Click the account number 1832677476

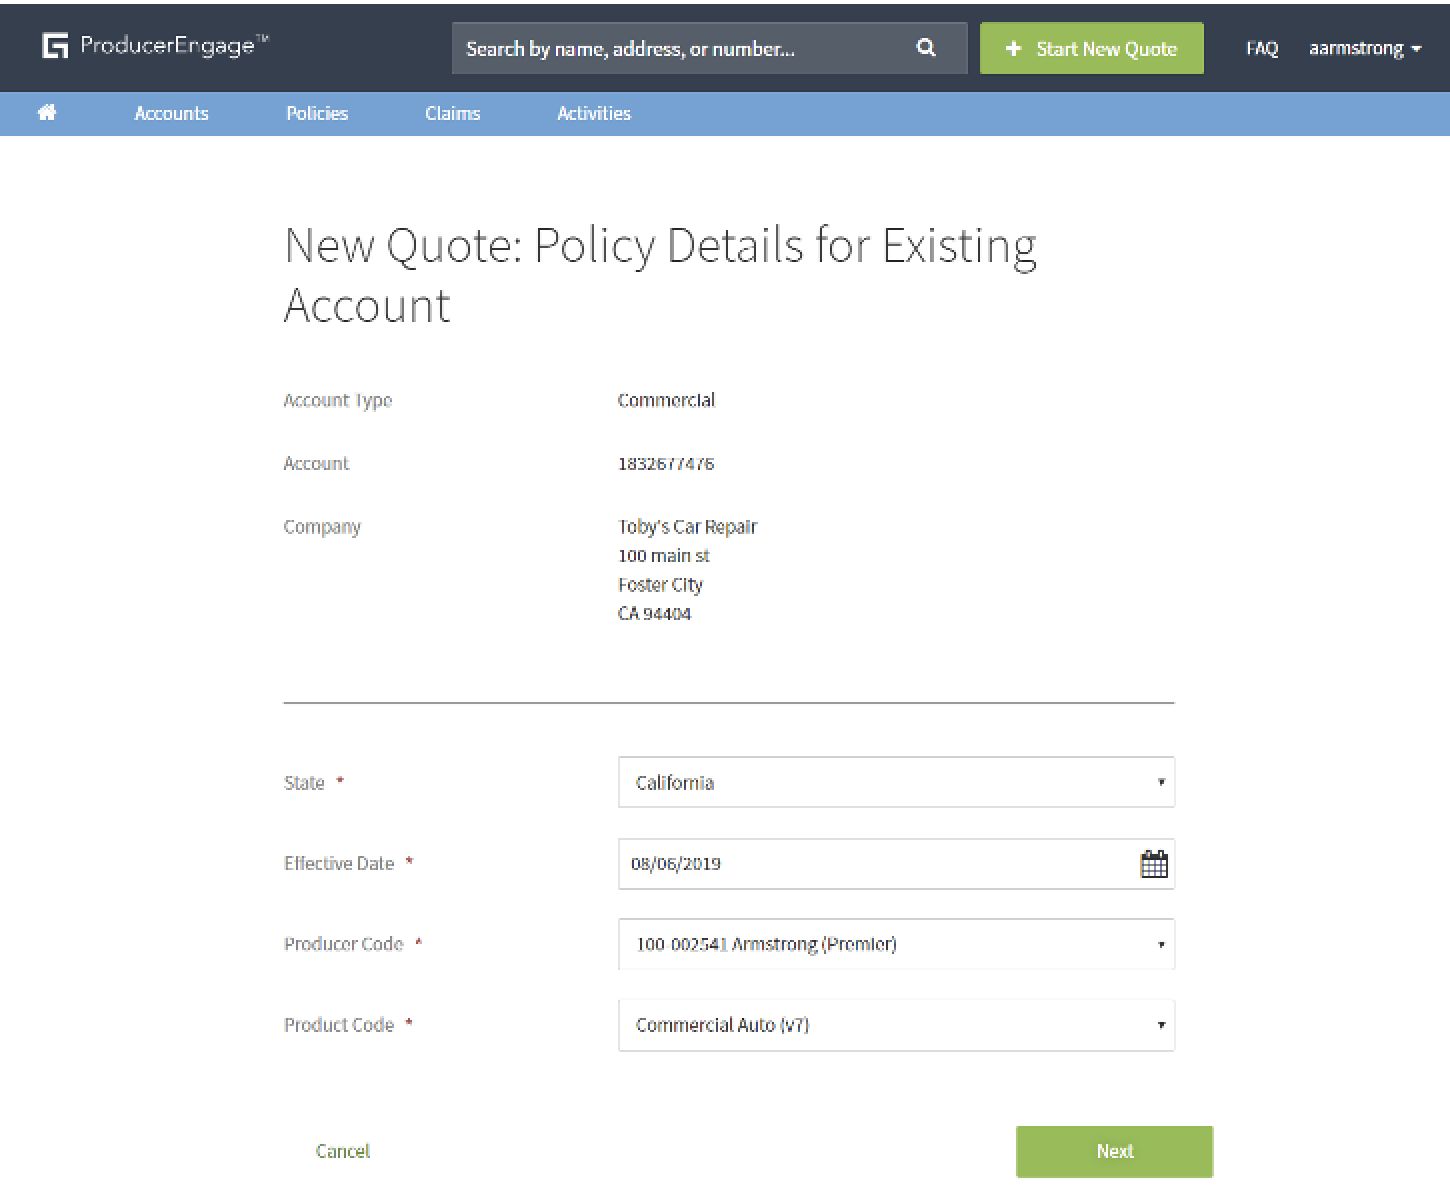[666, 464]
